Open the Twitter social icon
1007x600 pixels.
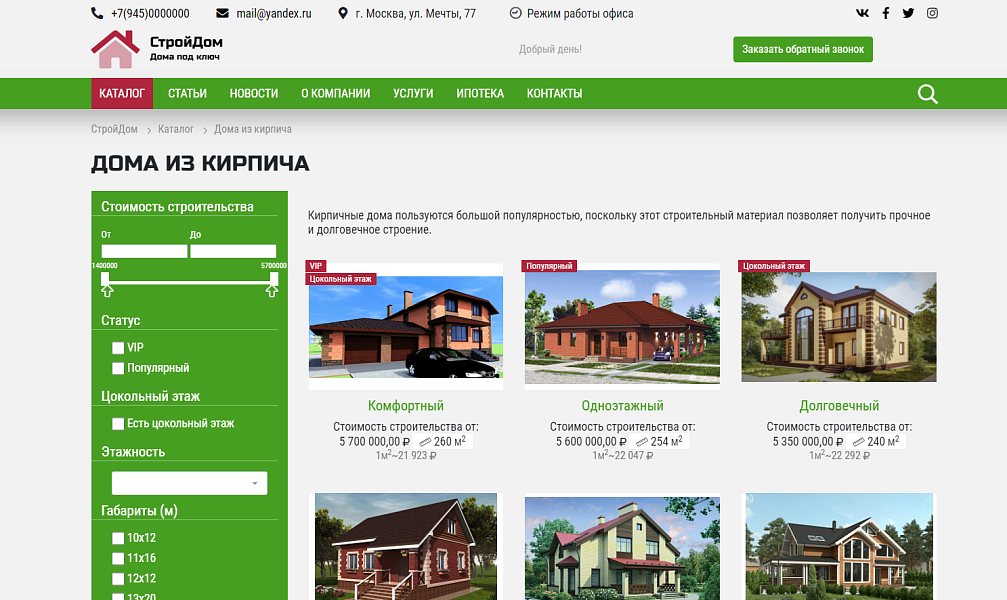coord(908,14)
